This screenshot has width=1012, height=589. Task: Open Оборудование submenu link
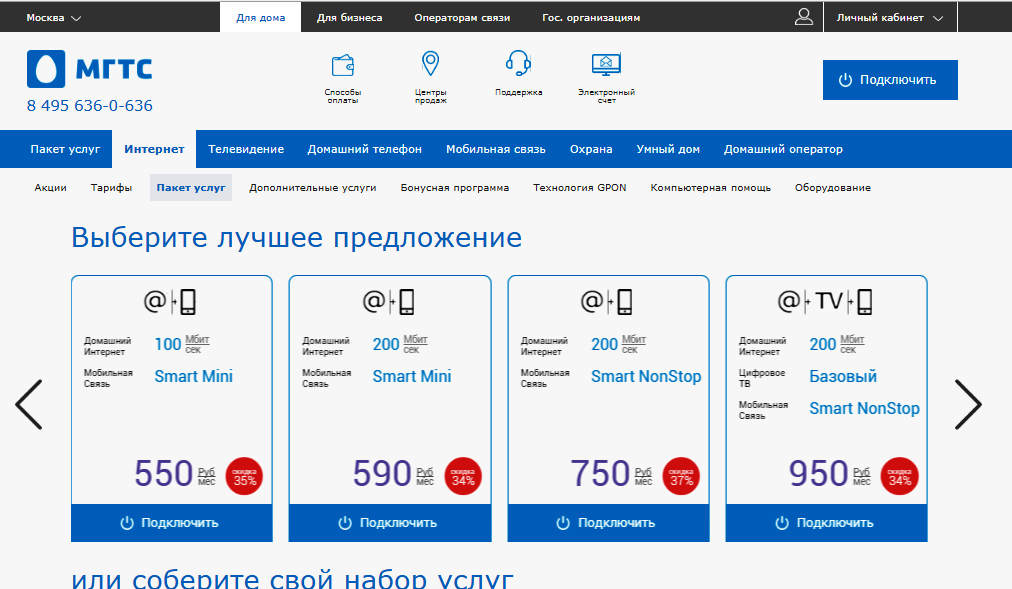tap(833, 188)
